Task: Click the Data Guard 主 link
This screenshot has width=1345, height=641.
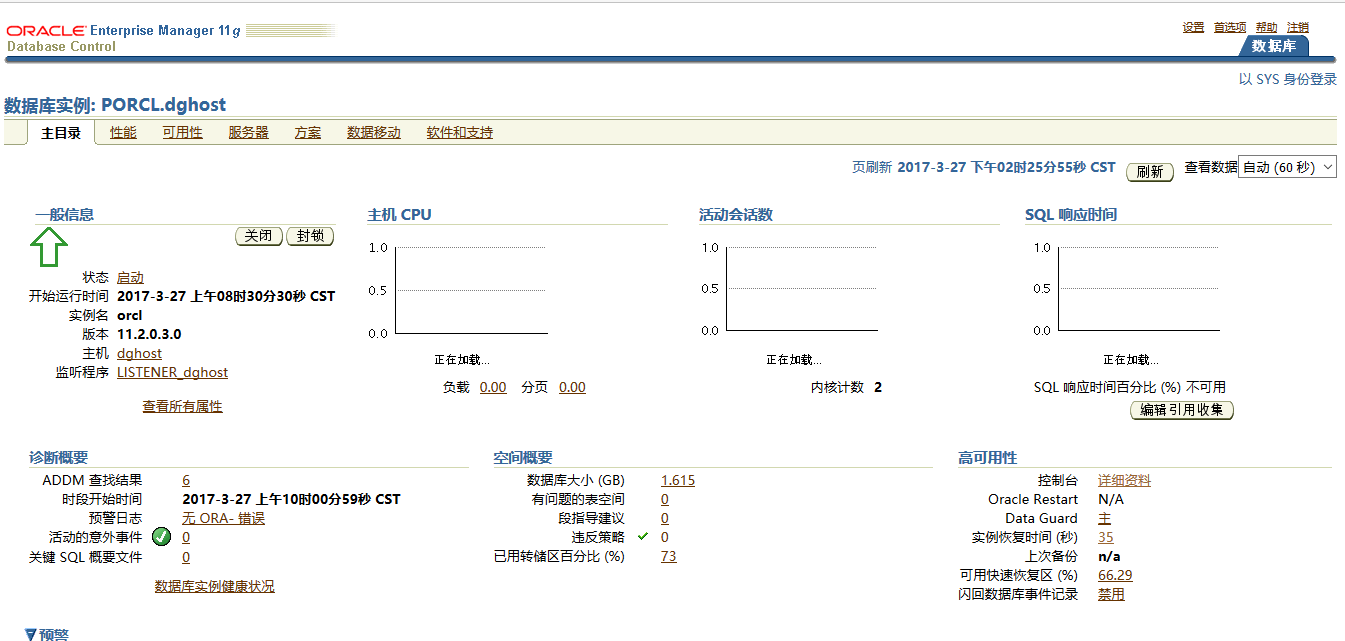Action: (1104, 518)
